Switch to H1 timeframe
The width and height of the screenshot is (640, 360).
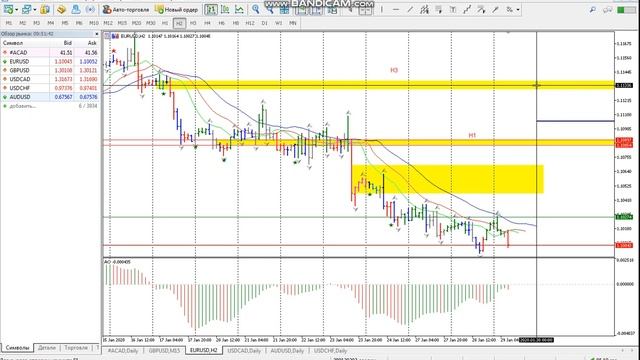[165, 23]
